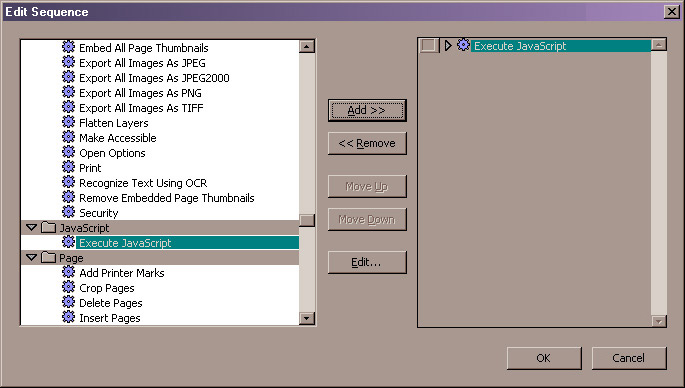
Task: Open the Edit... dialog button
Action: click(x=367, y=262)
